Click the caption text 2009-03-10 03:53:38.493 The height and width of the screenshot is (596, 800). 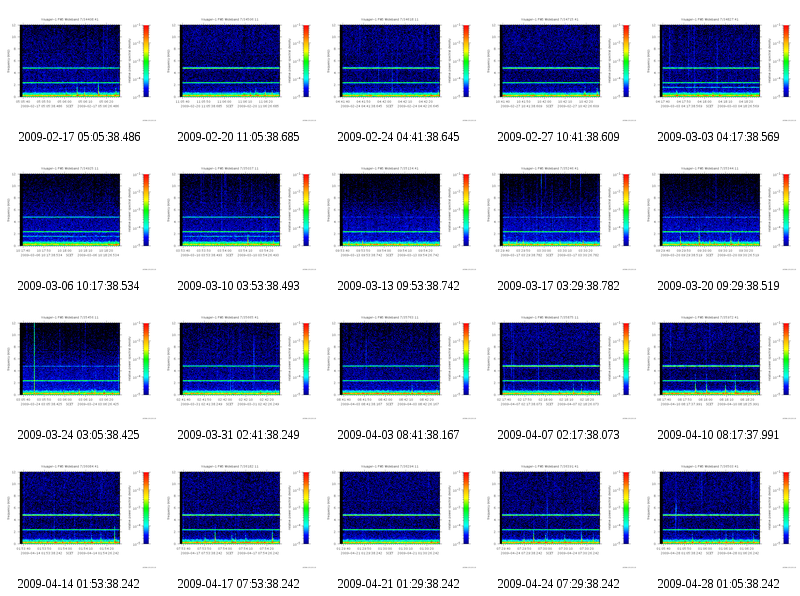(238, 286)
